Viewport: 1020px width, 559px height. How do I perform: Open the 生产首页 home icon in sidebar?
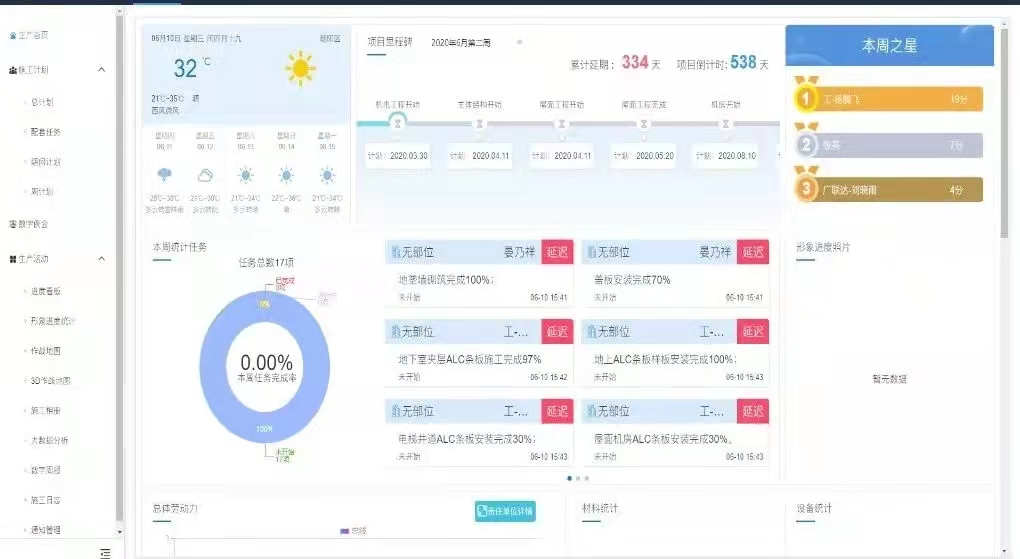[x=12, y=36]
